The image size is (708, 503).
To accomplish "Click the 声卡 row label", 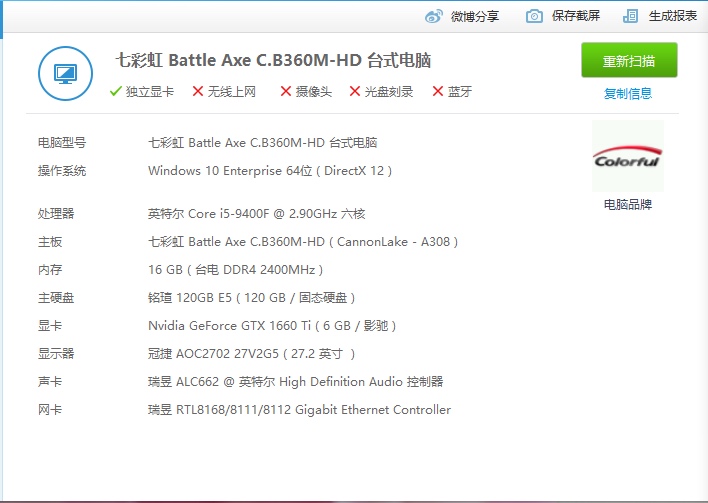I will click(x=50, y=382).
